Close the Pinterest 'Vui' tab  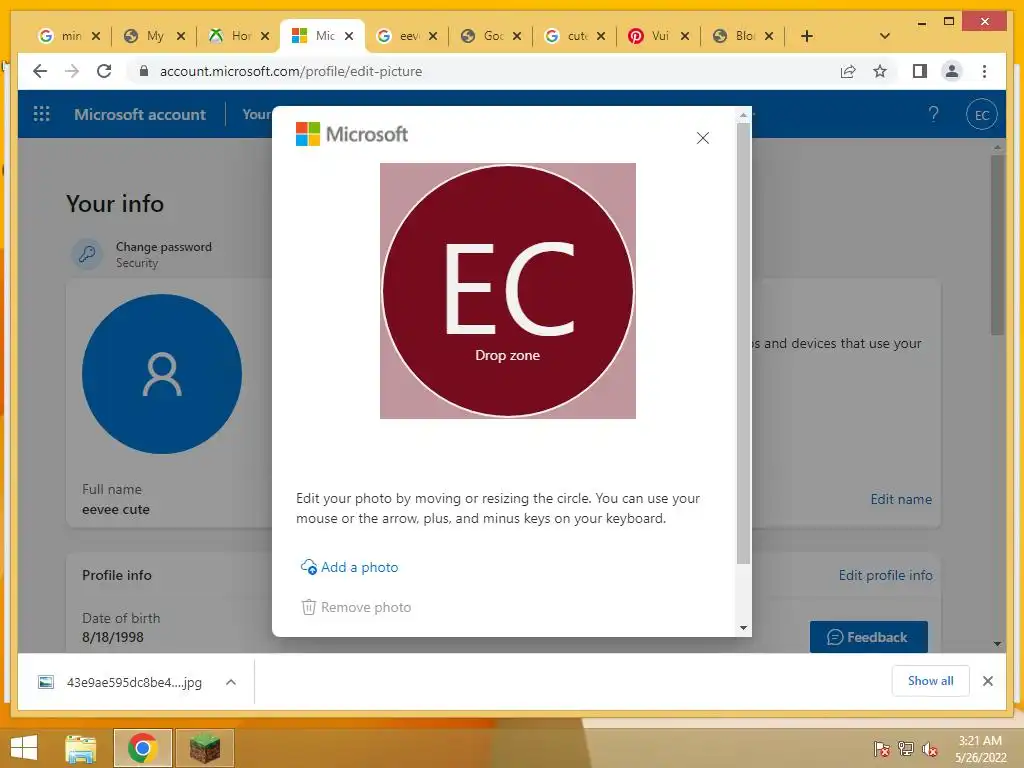coord(684,36)
